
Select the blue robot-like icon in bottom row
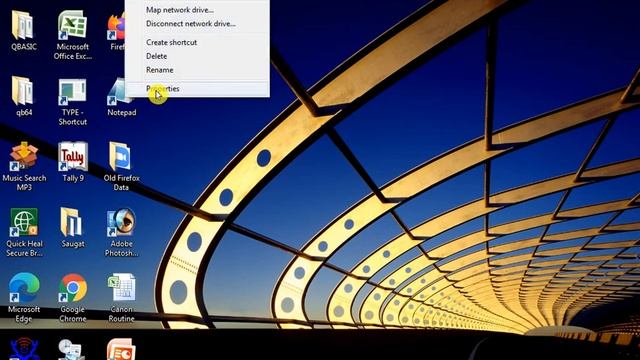tap(24, 349)
